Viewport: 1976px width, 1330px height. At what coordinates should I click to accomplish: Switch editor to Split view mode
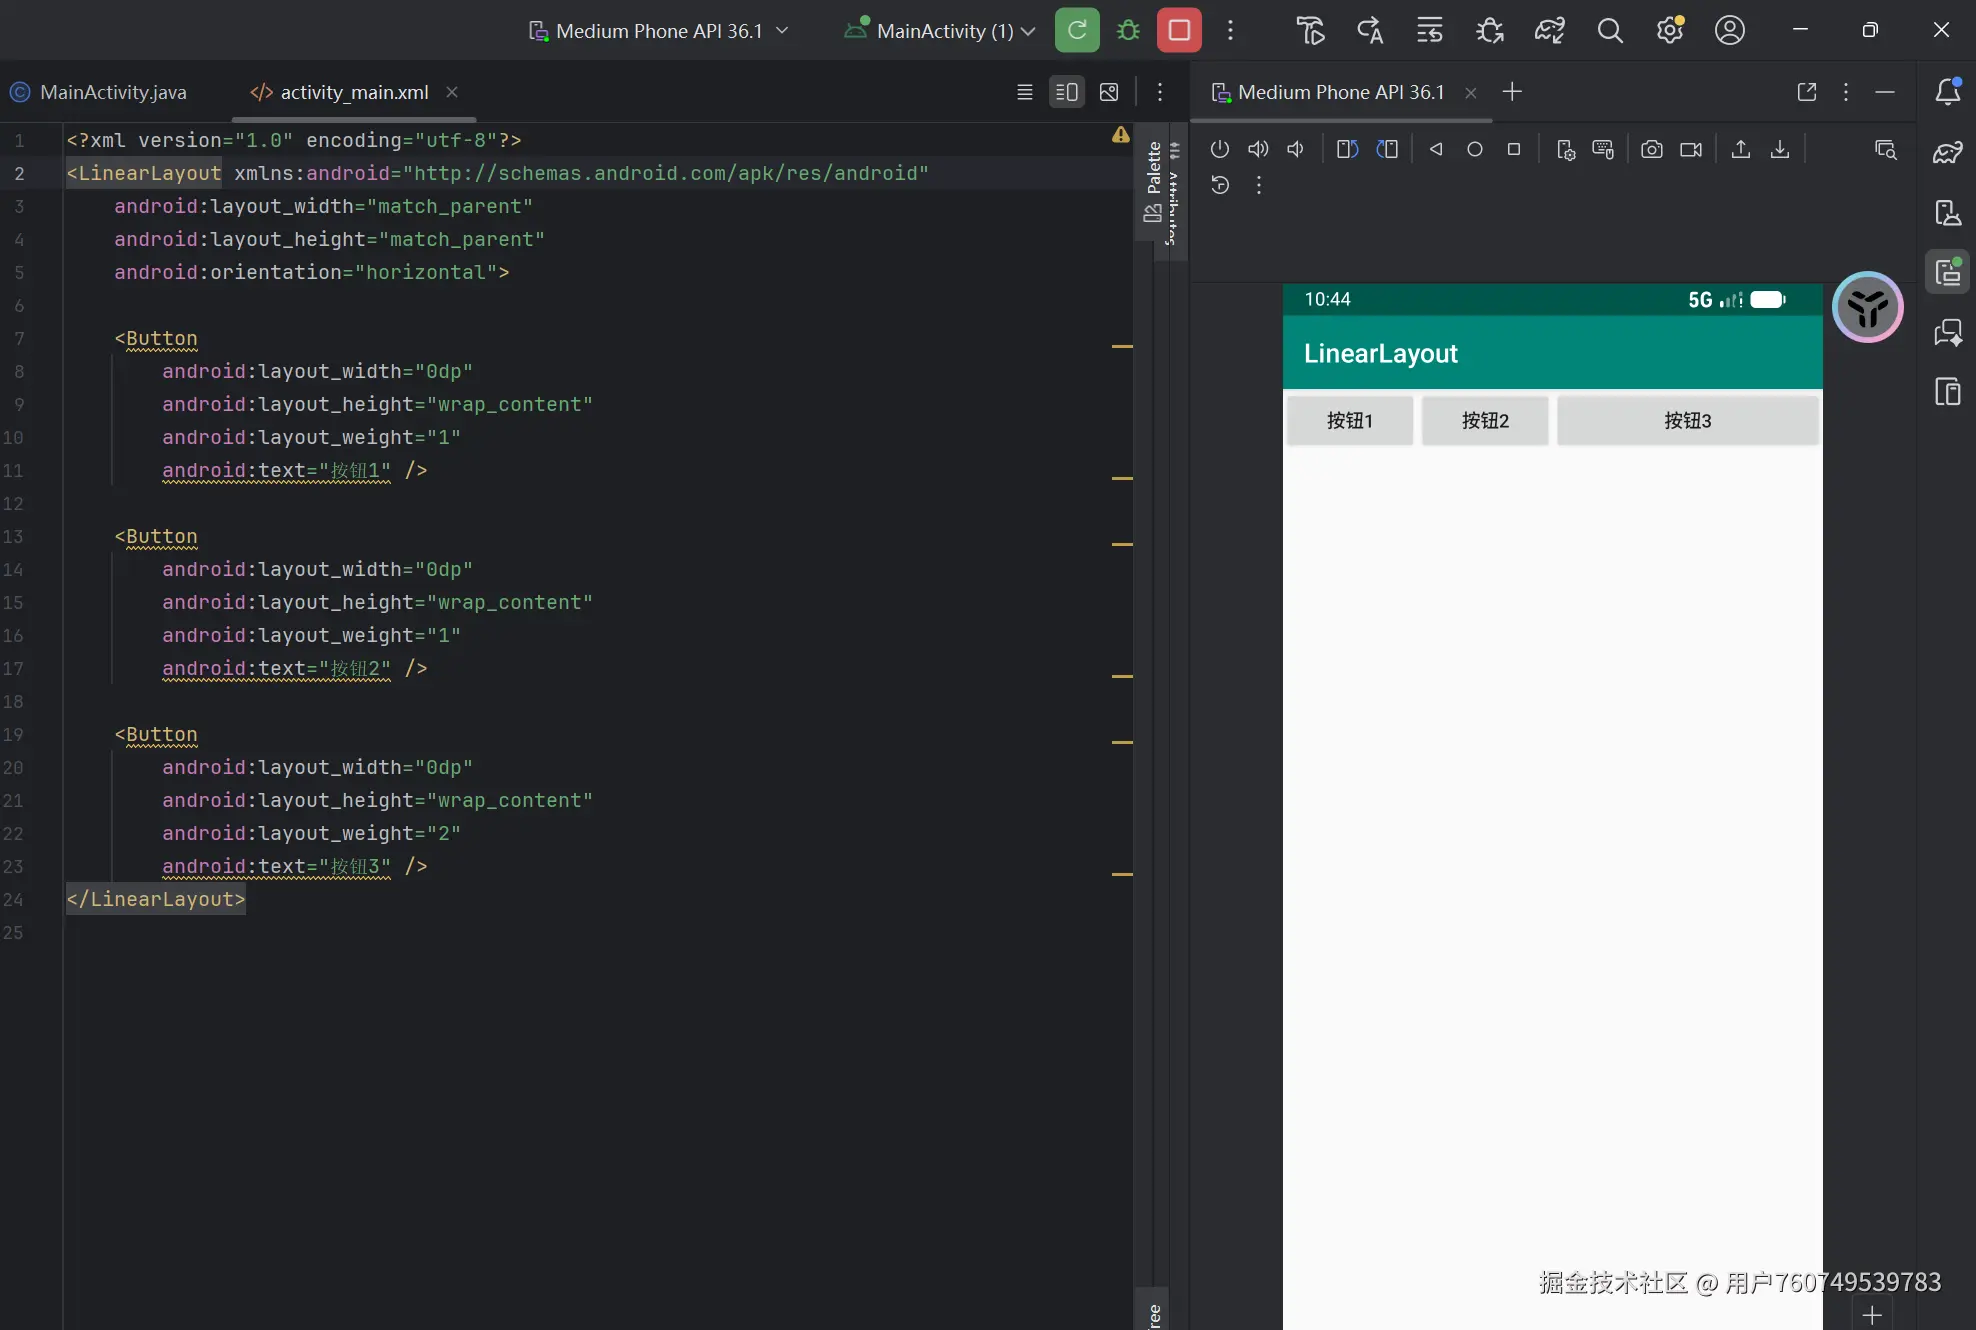[x=1067, y=92]
